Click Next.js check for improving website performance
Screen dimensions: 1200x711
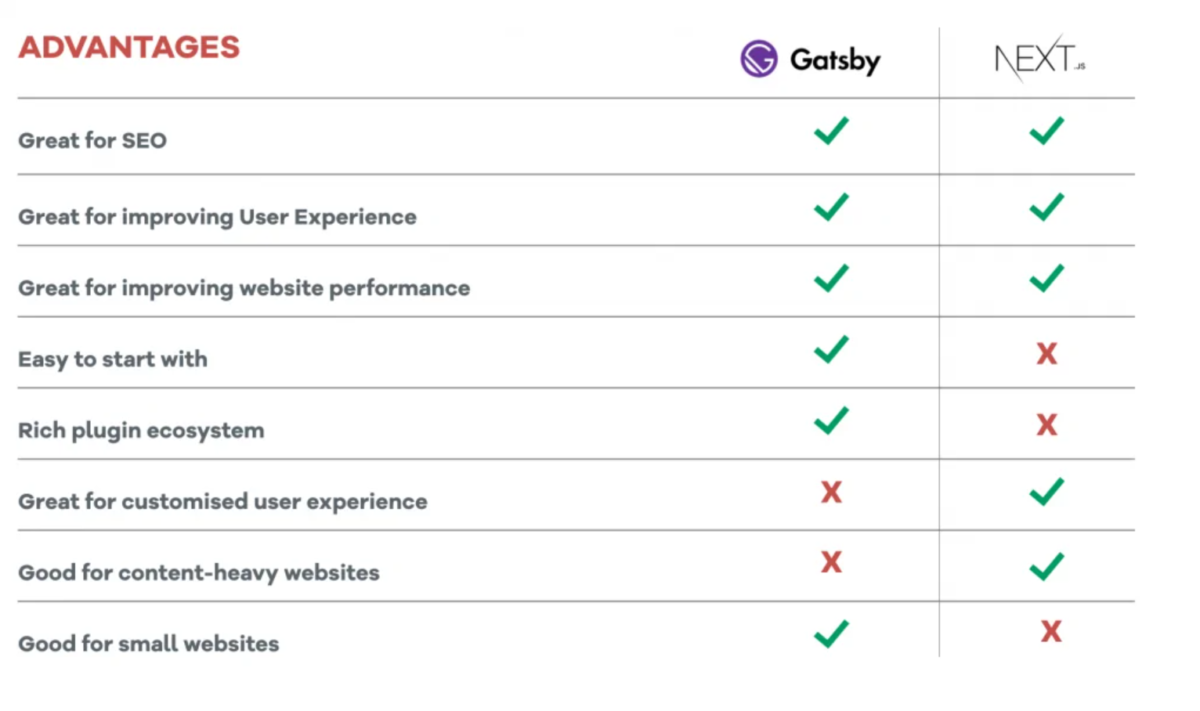point(1046,278)
